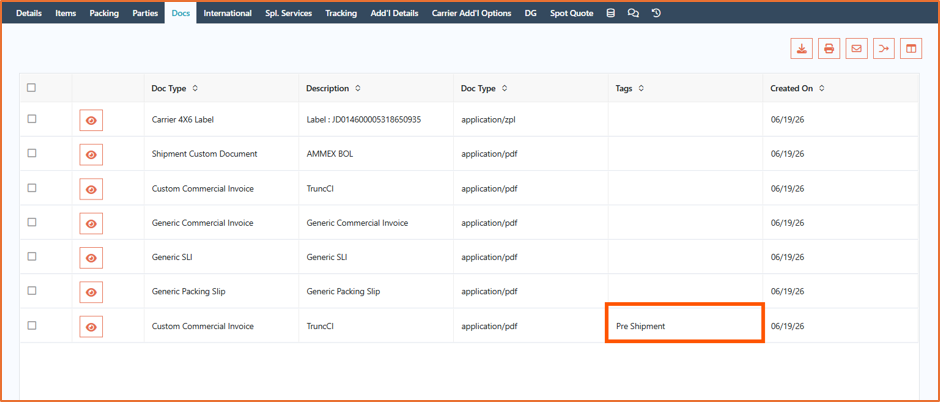Select the Docs tab
Screen dimensions: 940x402
pos(180,13)
